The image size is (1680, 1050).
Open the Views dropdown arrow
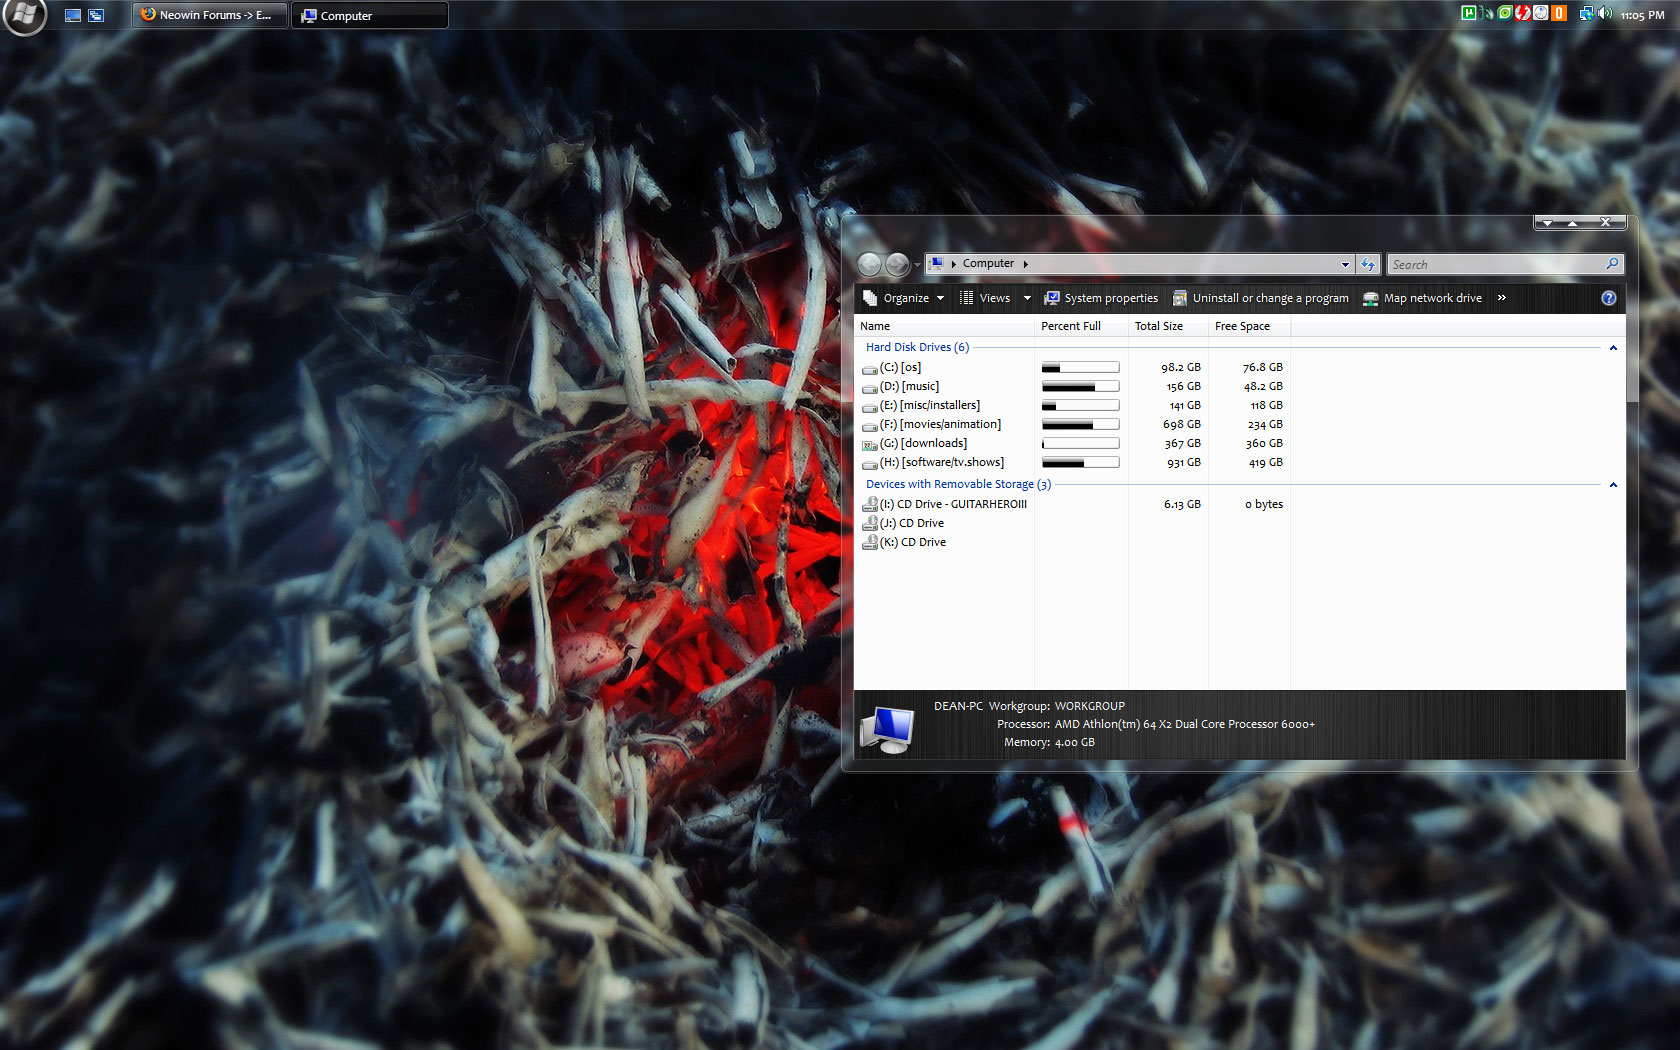tap(1027, 298)
